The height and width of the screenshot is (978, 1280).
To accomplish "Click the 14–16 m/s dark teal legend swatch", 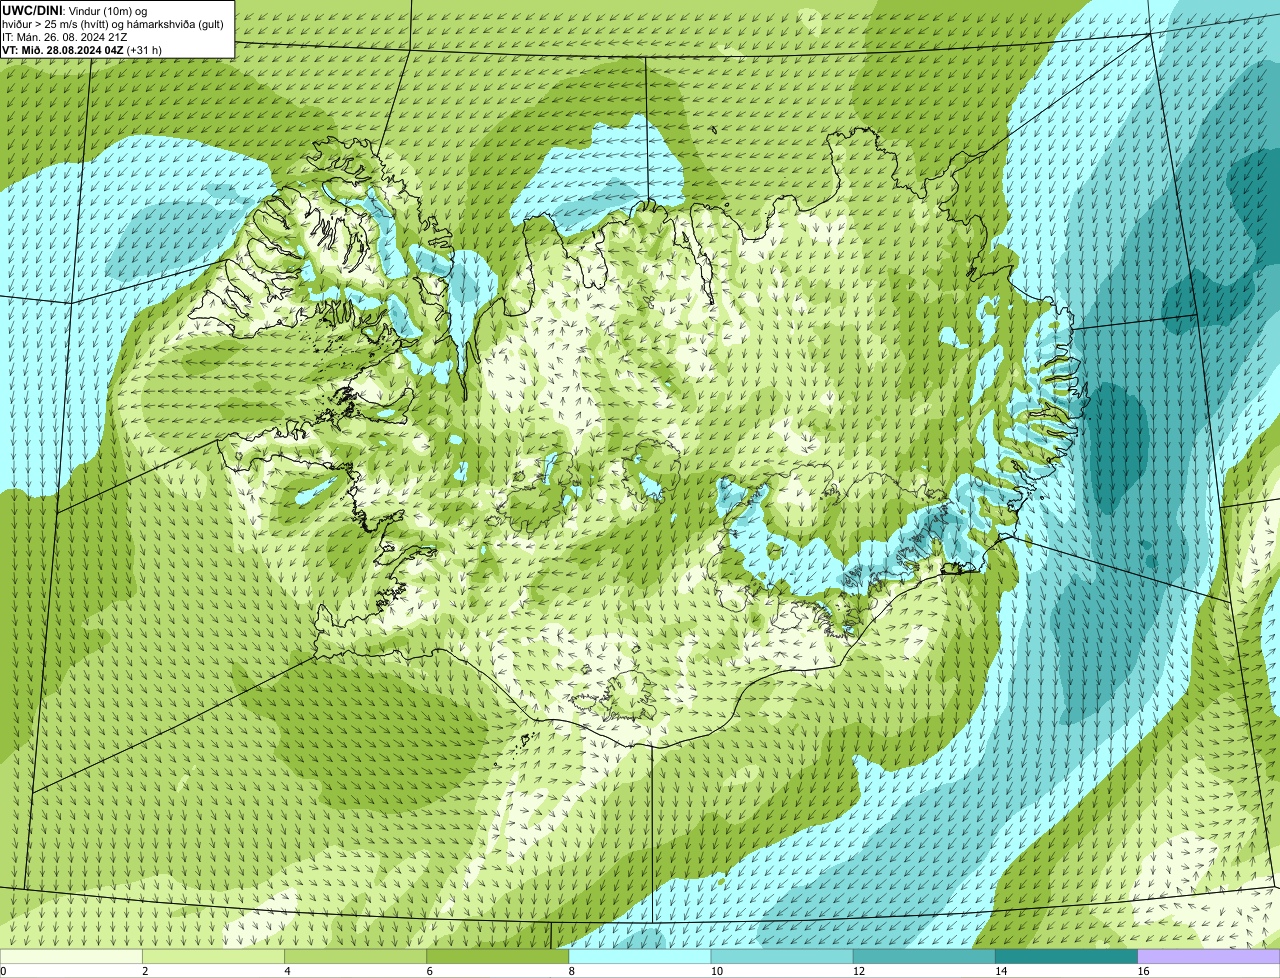I will [x=1067, y=956].
